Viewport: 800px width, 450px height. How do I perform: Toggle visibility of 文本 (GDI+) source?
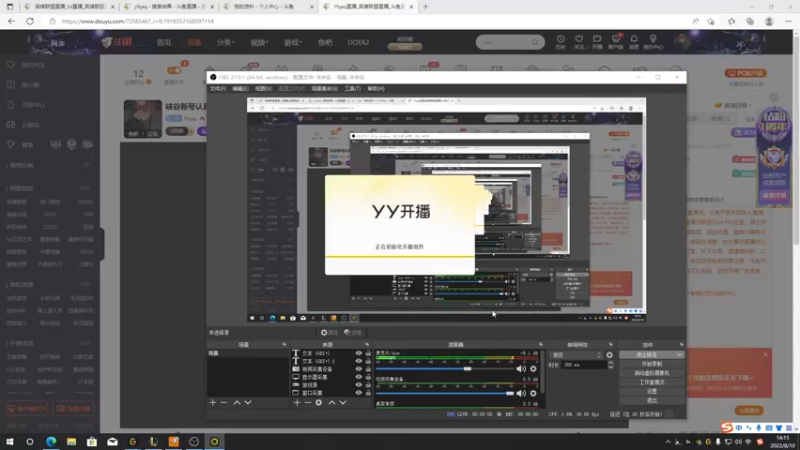(359, 353)
